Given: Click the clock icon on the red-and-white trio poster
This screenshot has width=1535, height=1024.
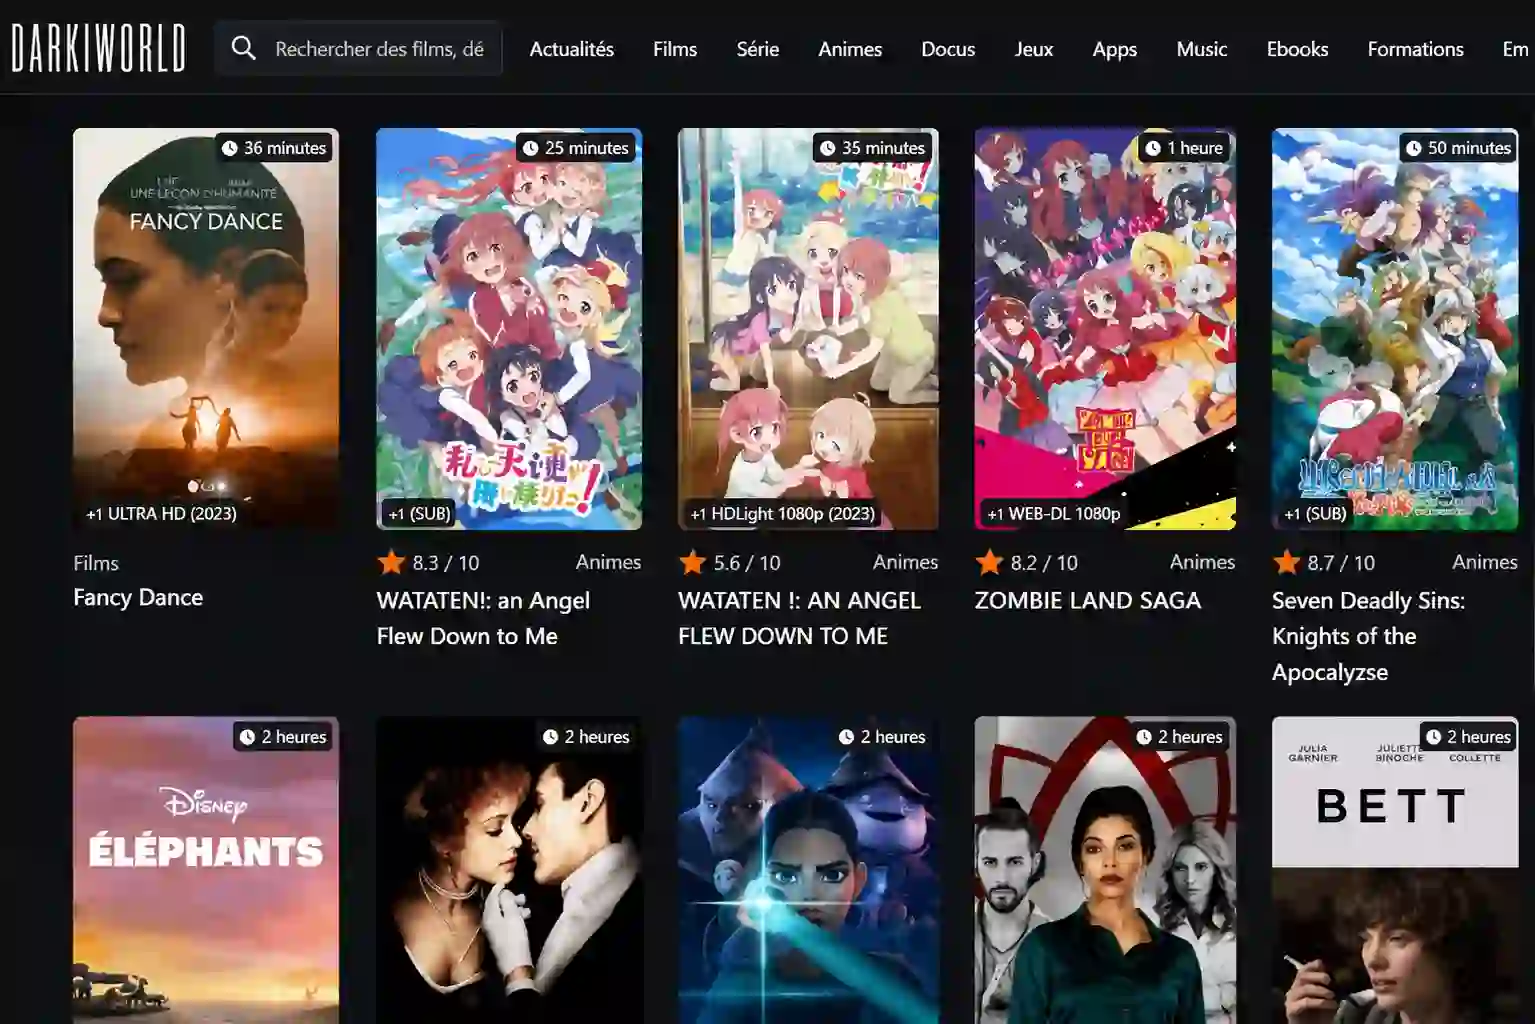Looking at the screenshot, I should (x=1144, y=737).
